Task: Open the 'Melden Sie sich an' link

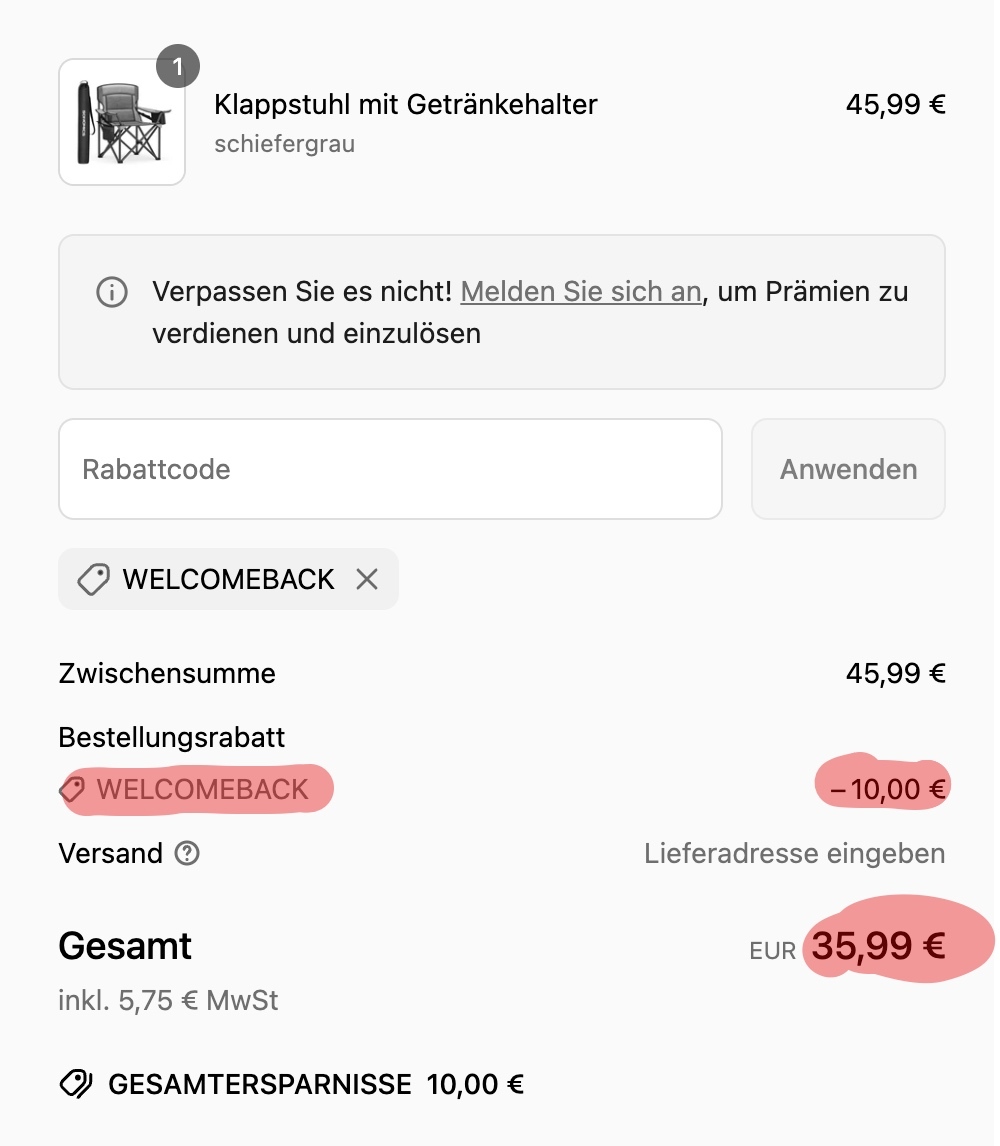Action: point(580,292)
